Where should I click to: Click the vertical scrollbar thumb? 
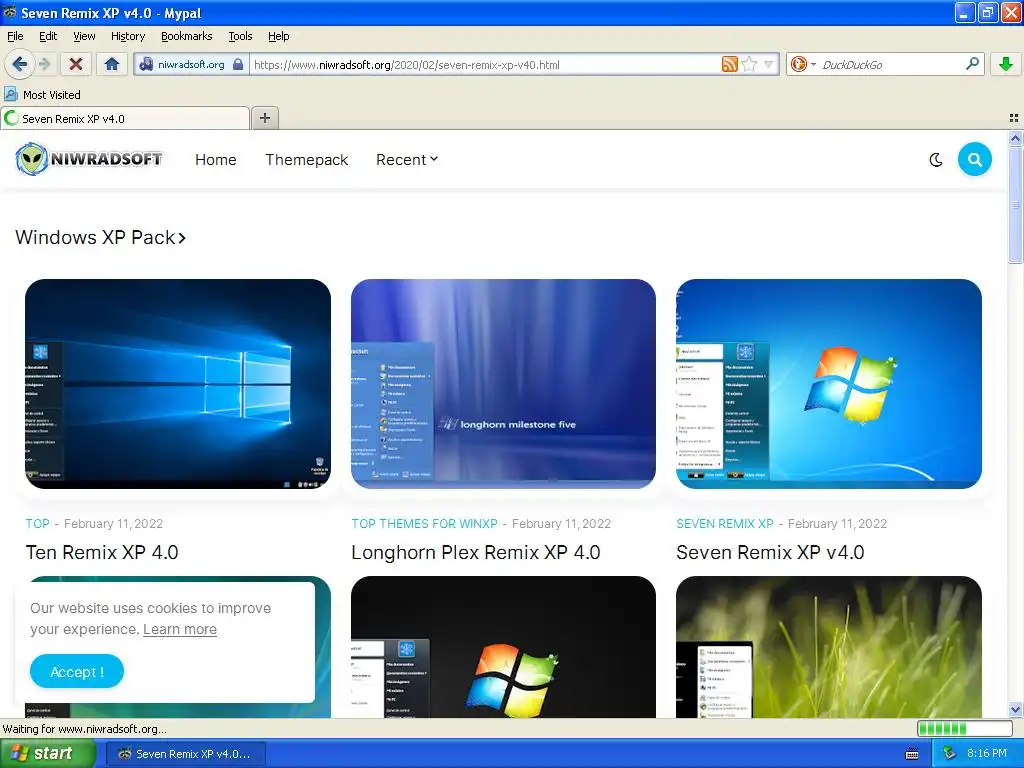point(1015,205)
